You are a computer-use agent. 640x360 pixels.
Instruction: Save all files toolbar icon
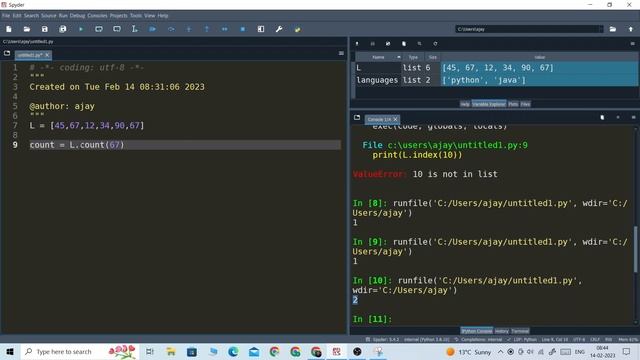(62, 29)
